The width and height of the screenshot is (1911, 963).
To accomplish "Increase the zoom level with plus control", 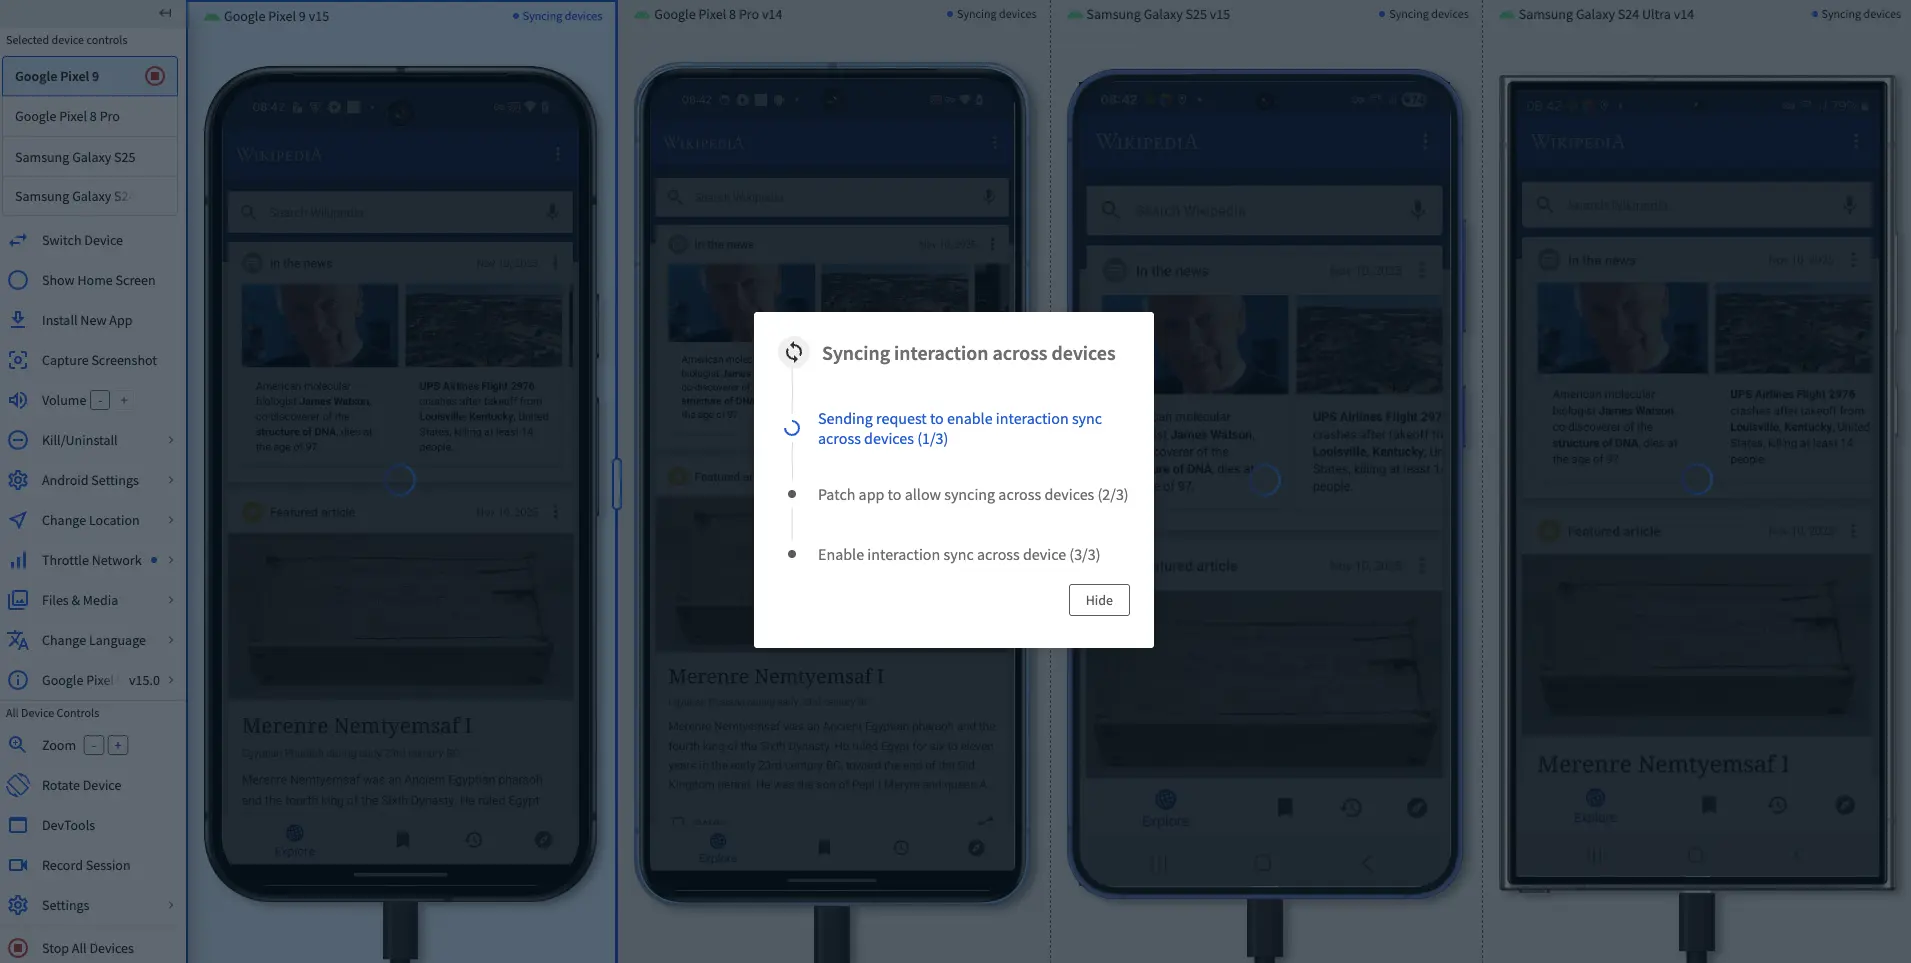I will click(117, 744).
